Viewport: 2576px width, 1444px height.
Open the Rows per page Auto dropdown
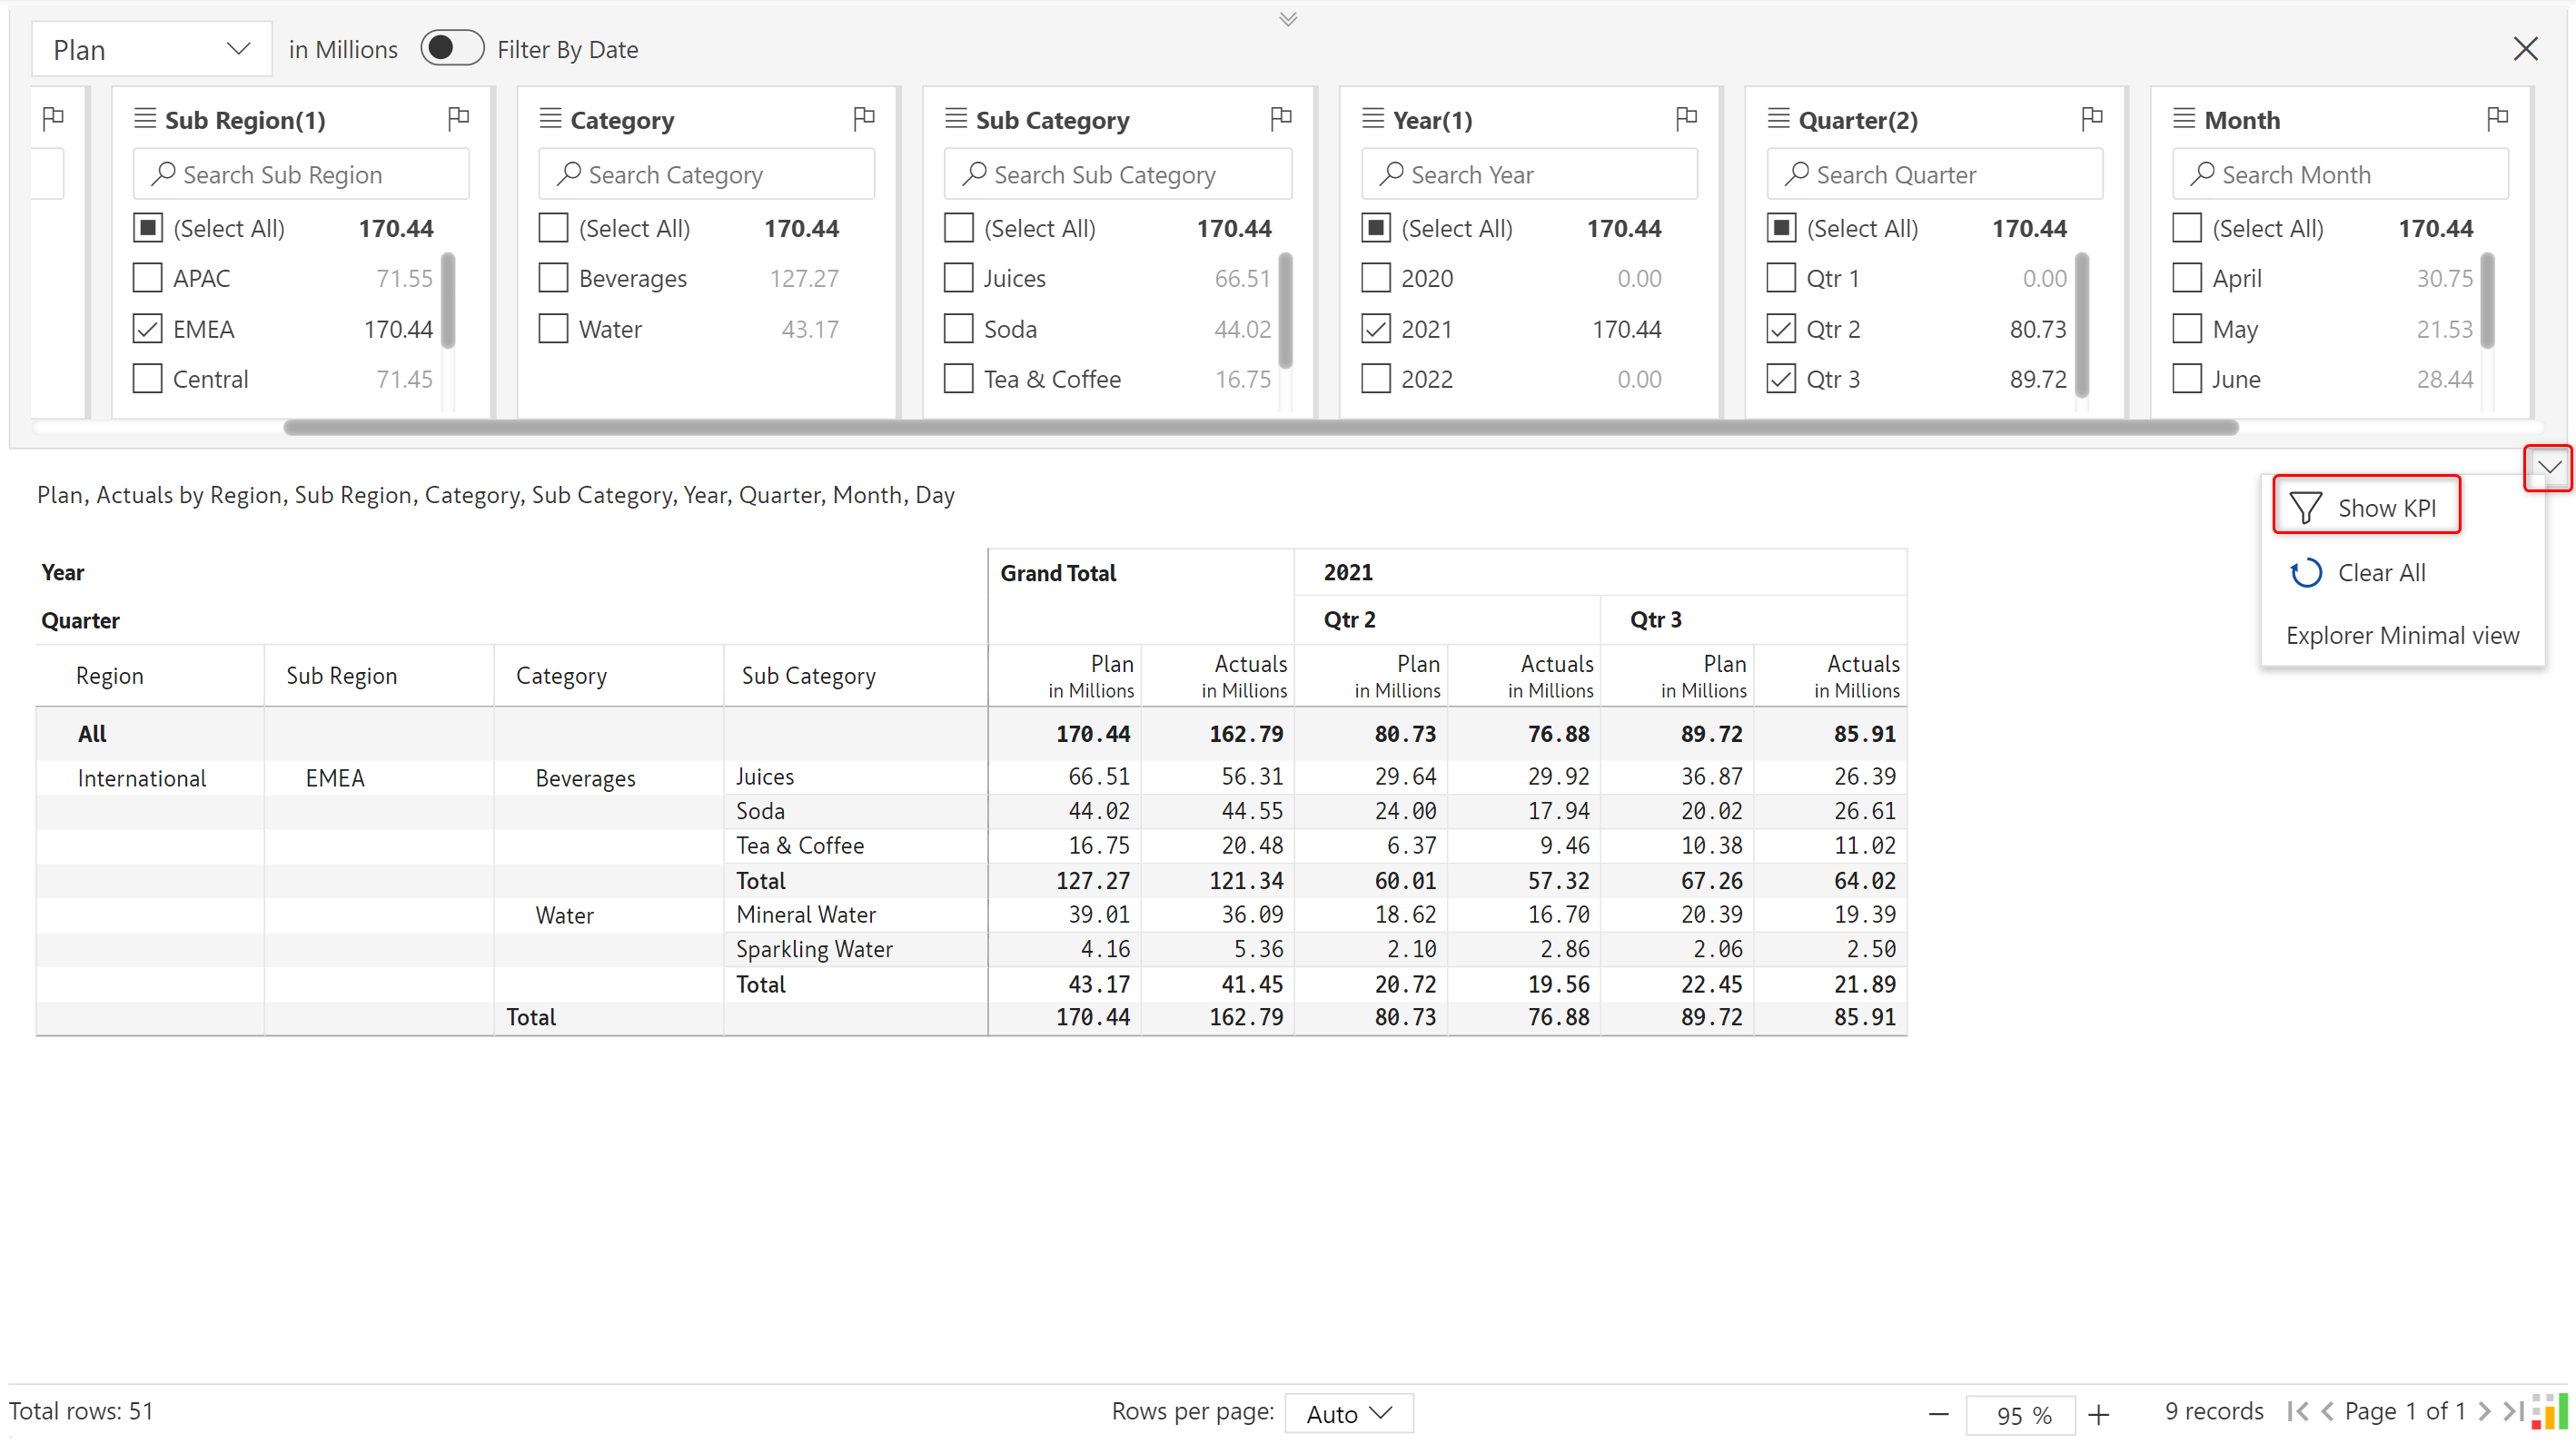click(1348, 1413)
